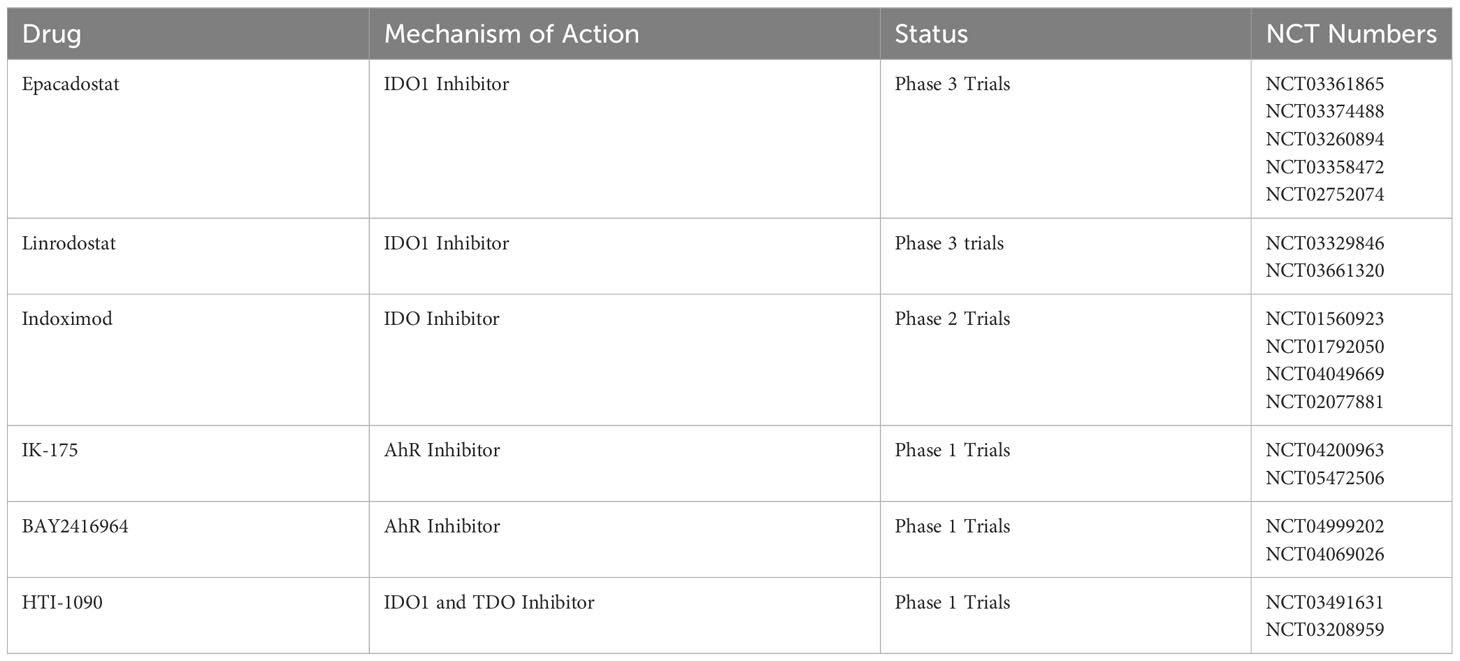Open trial link NCT03661320
This screenshot has height=661, width=1460.
tap(1325, 271)
